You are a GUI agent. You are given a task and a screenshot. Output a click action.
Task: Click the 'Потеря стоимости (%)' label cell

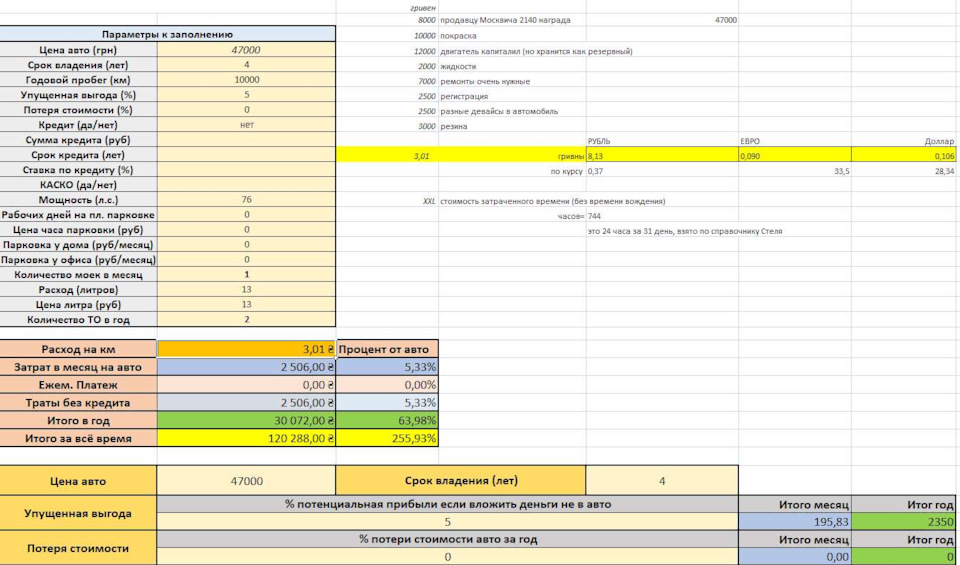point(78,110)
